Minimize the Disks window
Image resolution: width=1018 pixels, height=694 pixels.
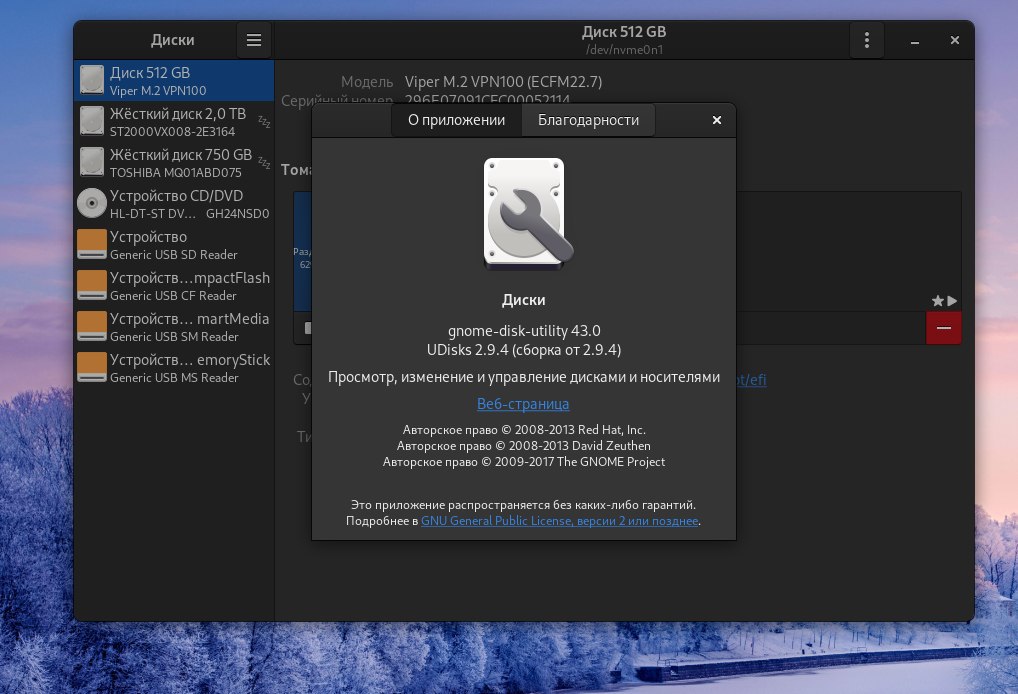pyautogui.click(x=916, y=40)
